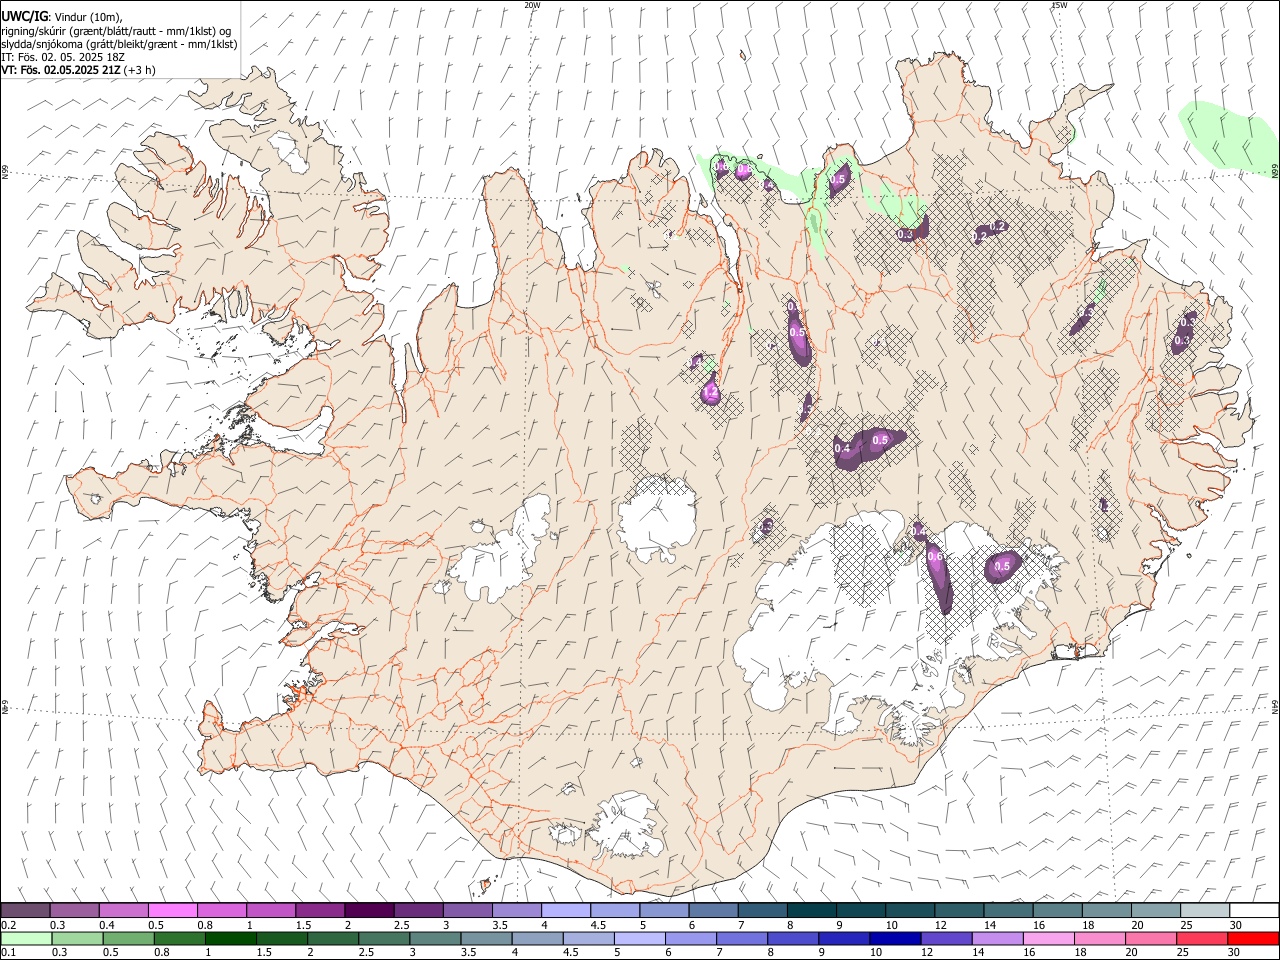Pick the blue swatch starting at 8, lower scale
1280x960 pixels.
pyautogui.click(x=793, y=938)
